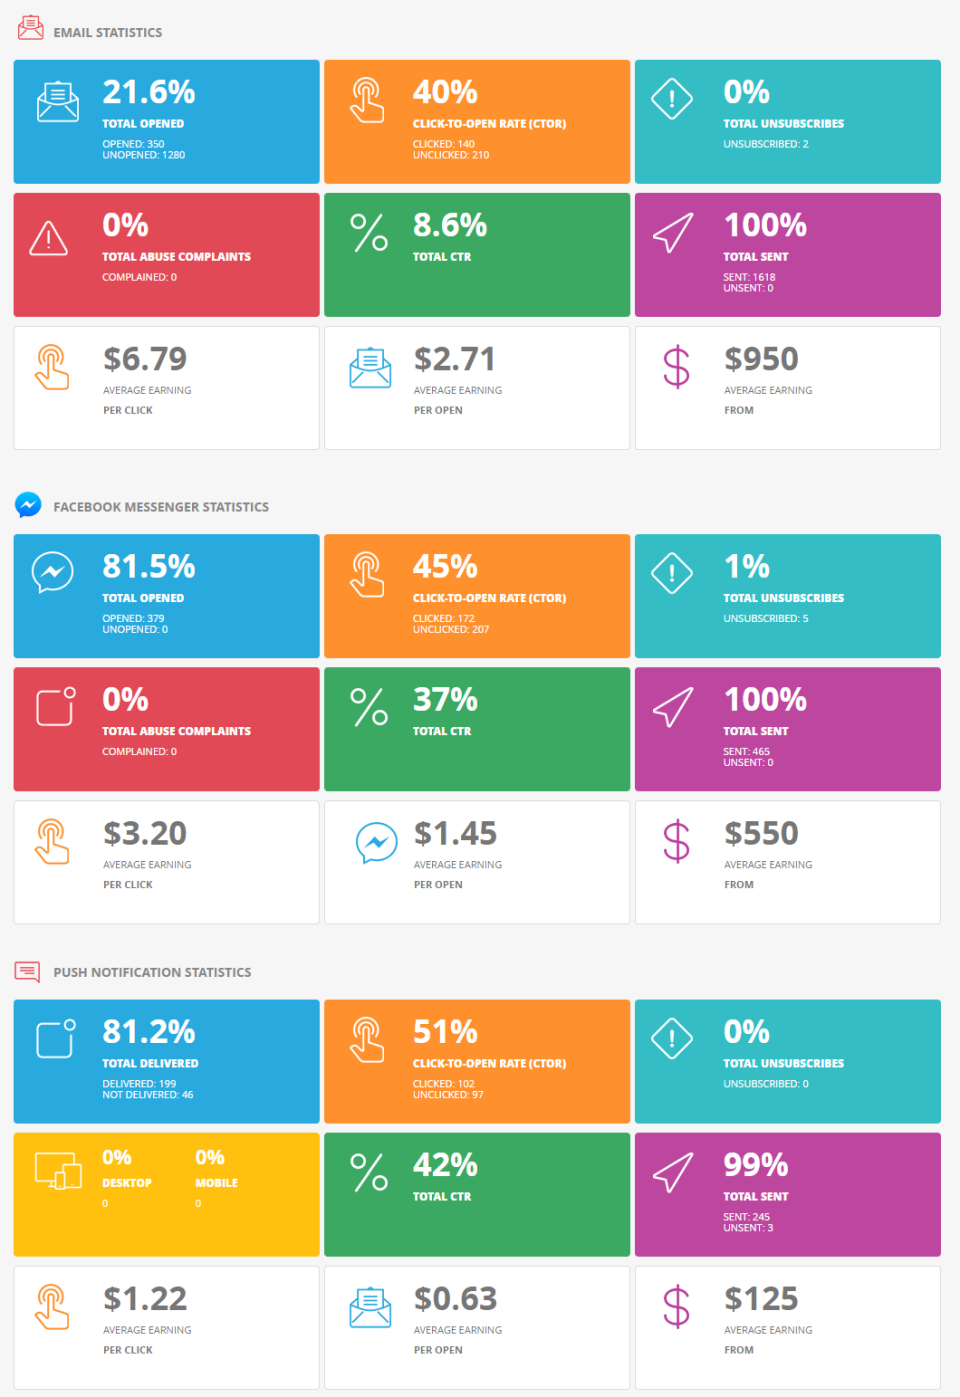This screenshot has height=1397, width=960.
Task: Click the Messenger 37% Total CTR label
Action: 442,731
